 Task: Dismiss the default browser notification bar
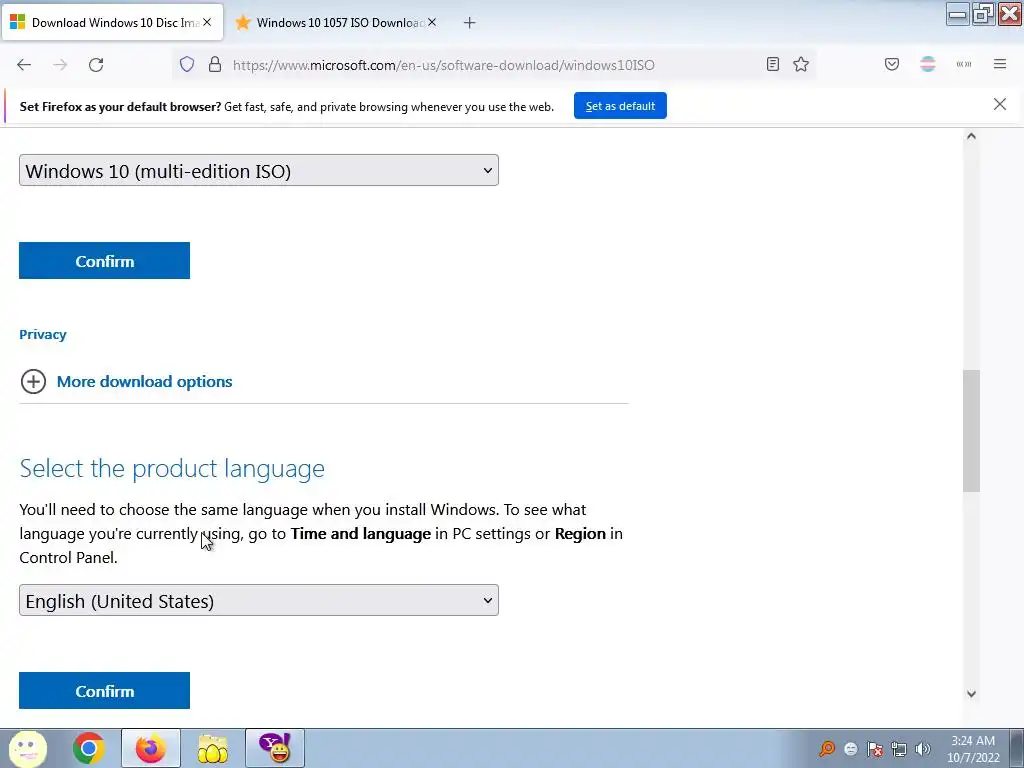click(1000, 104)
